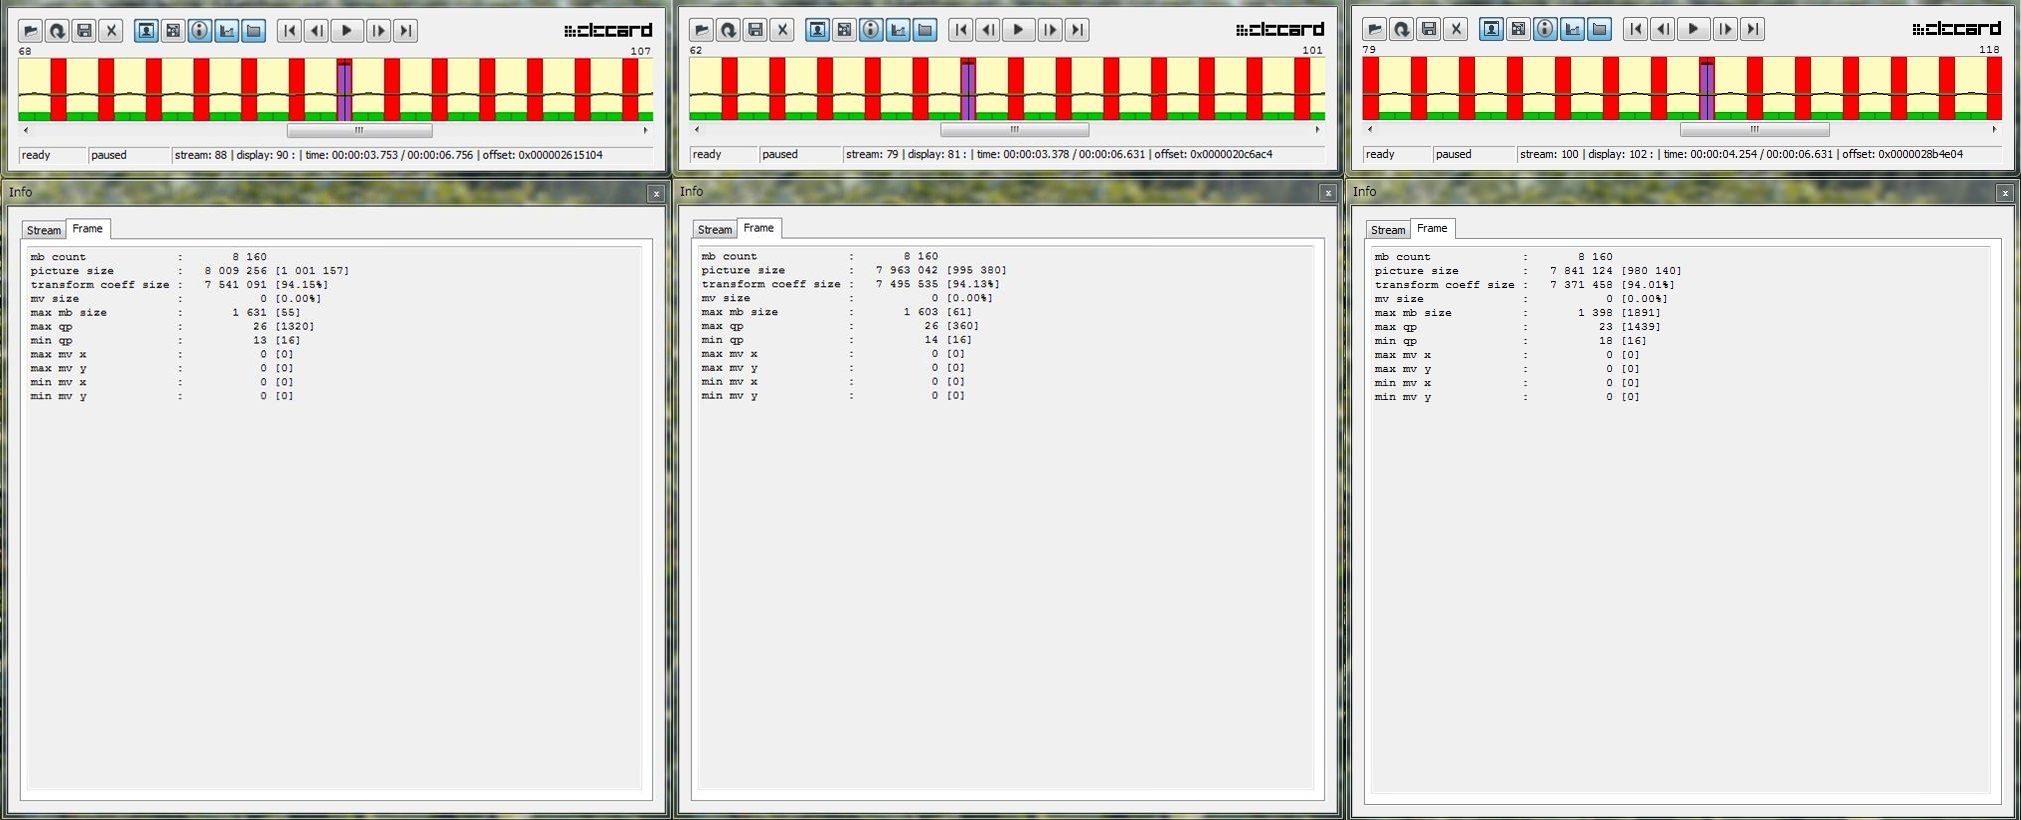The height and width of the screenshot is (820, 2021).
Task: Open a file in the left Elecard window
Action: click(30, 31)
